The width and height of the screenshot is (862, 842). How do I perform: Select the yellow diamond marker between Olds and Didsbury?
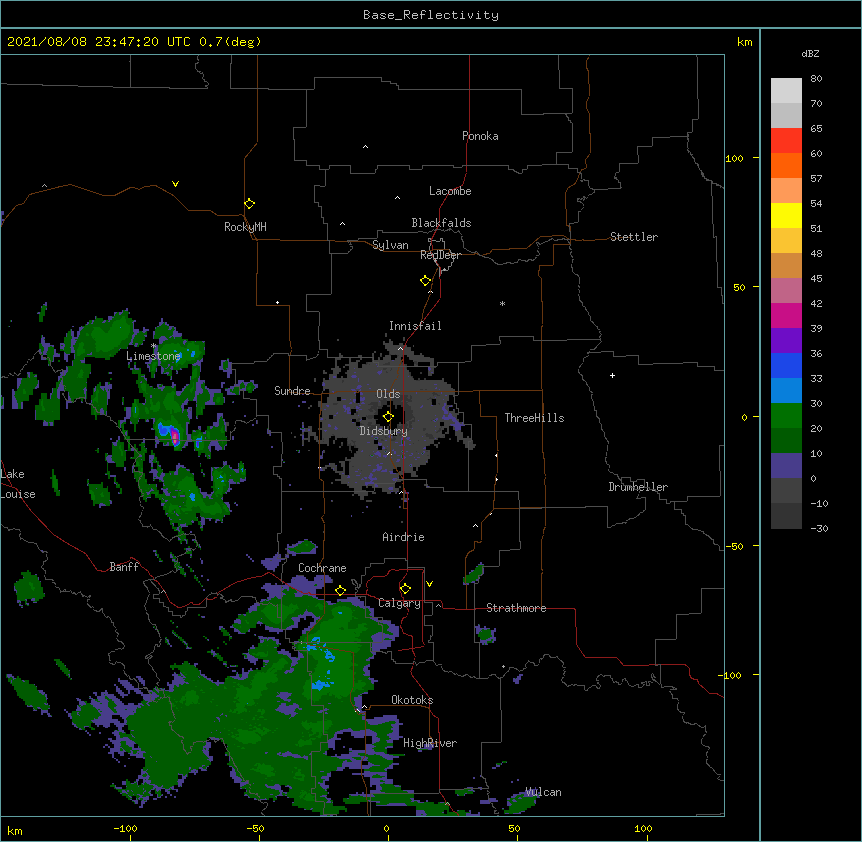(x=388, y=417)
